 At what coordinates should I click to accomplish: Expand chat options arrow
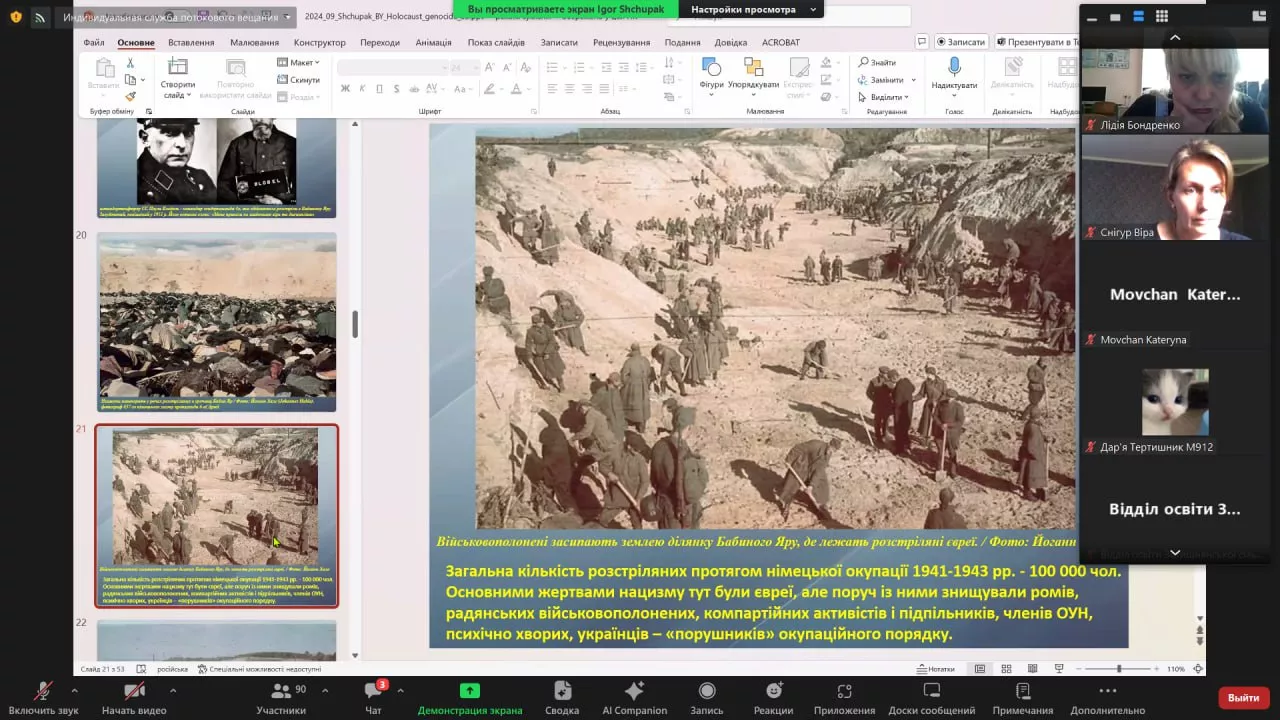400,691
